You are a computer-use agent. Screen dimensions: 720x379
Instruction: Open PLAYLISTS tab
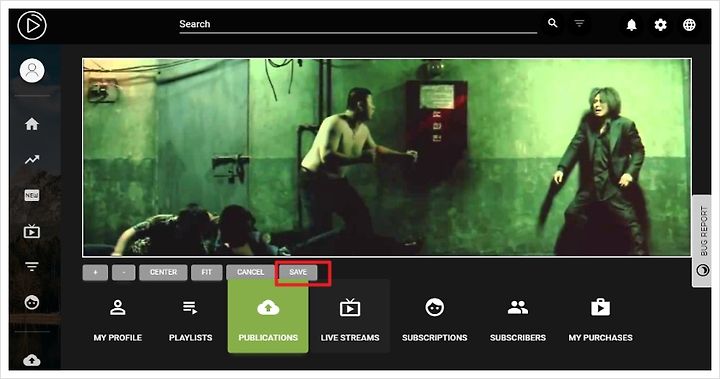(x=190, y=320)
